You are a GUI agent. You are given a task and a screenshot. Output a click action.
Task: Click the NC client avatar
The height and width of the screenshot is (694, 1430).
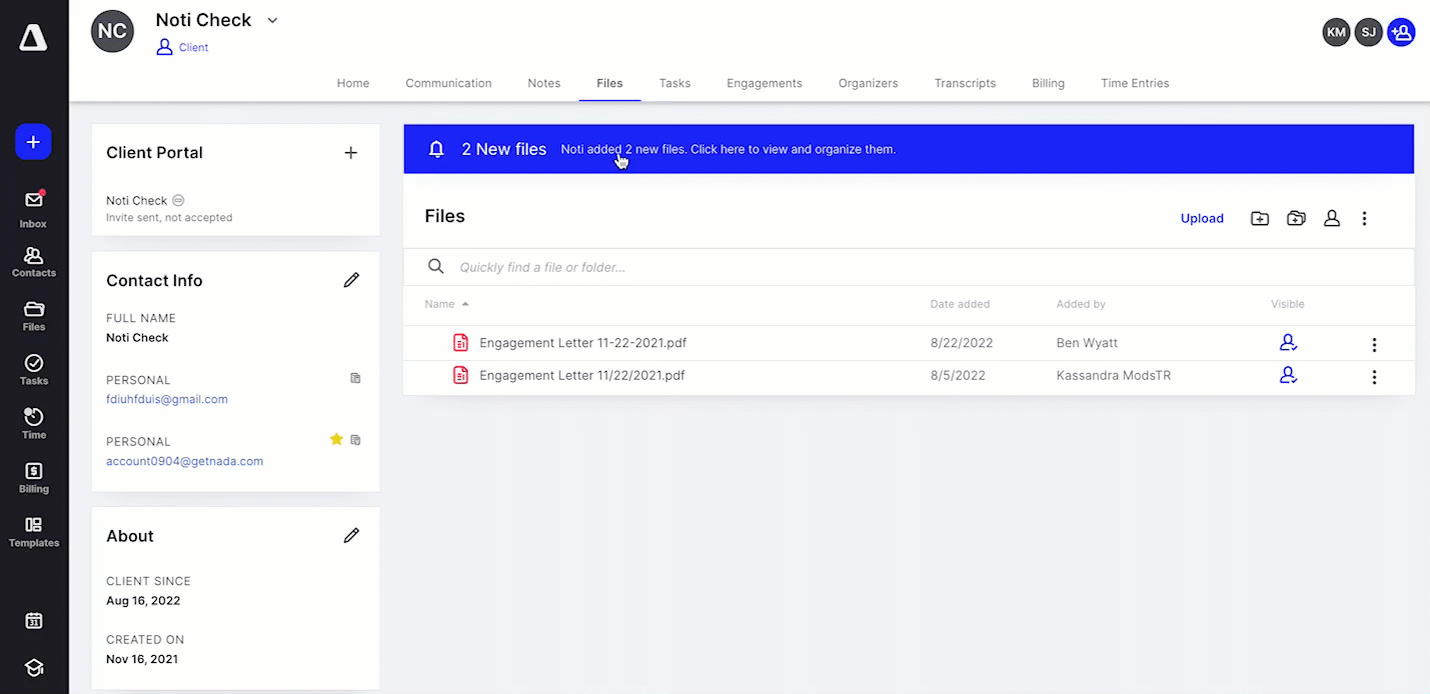coord(112,31)
